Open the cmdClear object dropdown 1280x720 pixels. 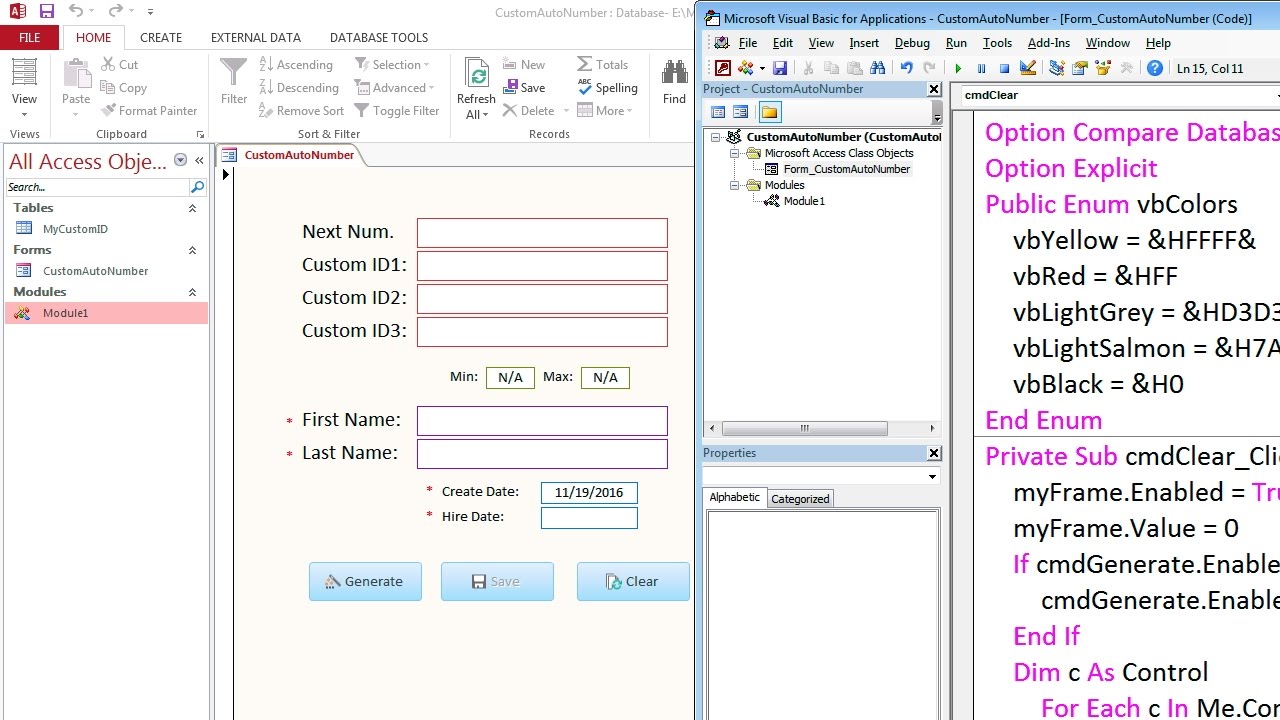[x=1276, y=96]
